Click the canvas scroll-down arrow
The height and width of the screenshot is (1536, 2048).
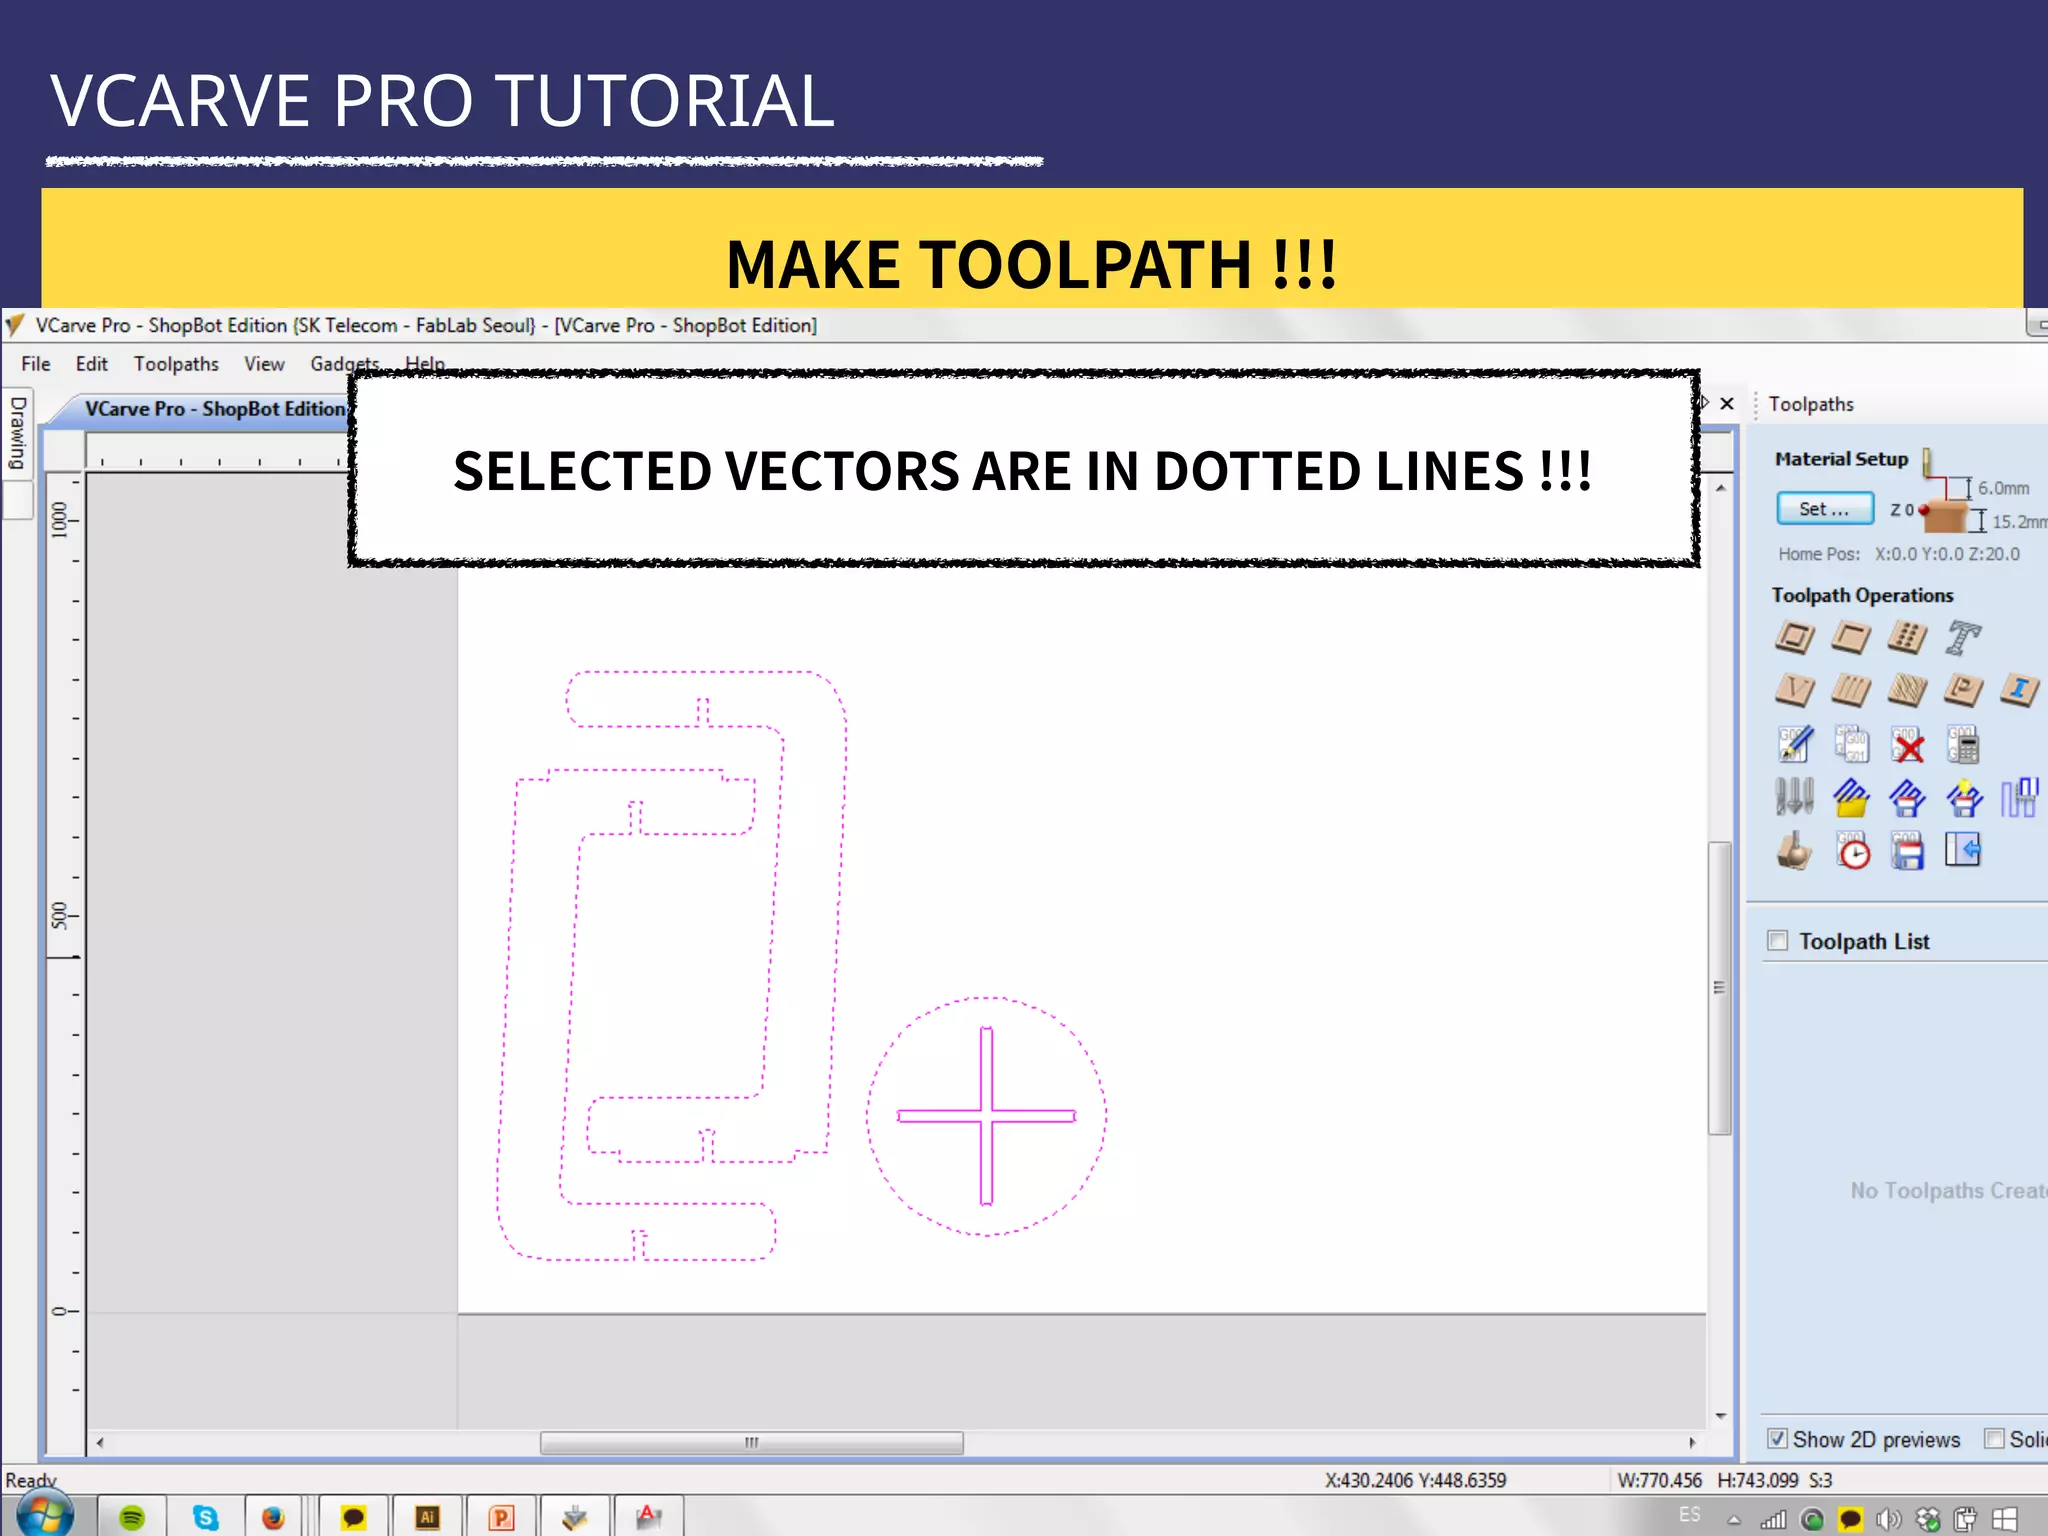(1721, 1416)
